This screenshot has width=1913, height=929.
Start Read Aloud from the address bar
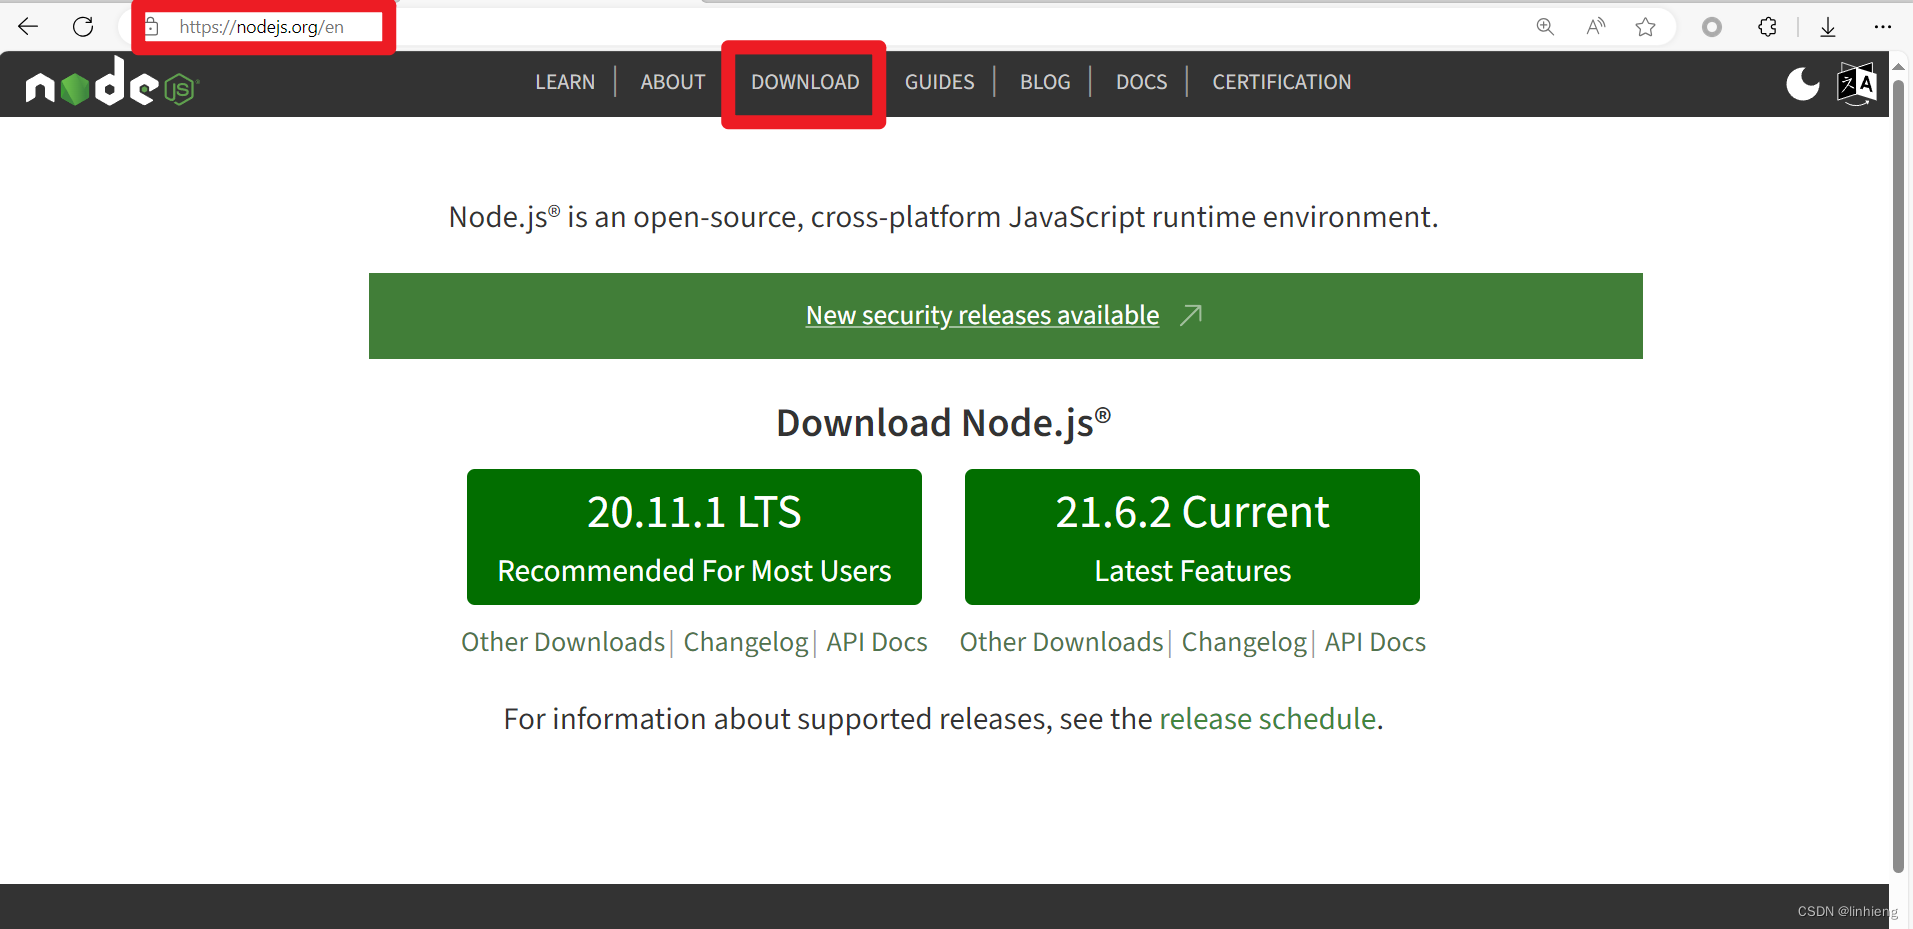point(1595,27)
